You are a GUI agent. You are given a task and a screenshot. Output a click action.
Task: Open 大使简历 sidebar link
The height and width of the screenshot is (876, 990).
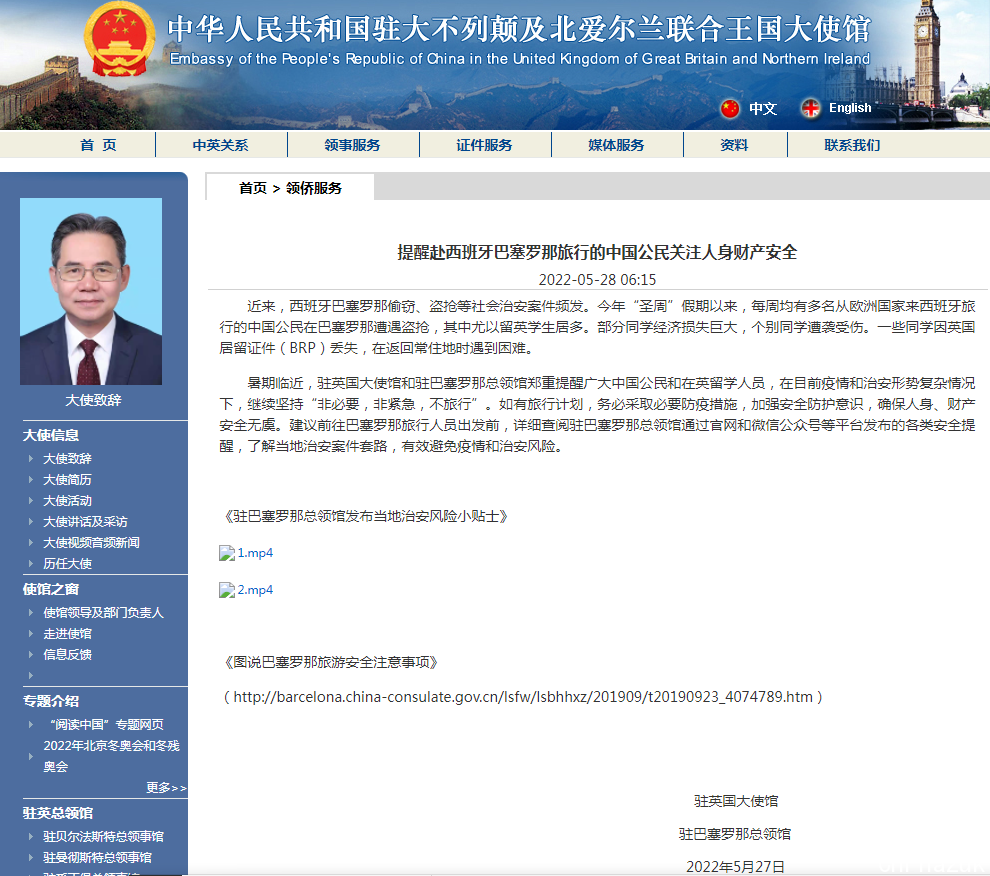[68, 480]
